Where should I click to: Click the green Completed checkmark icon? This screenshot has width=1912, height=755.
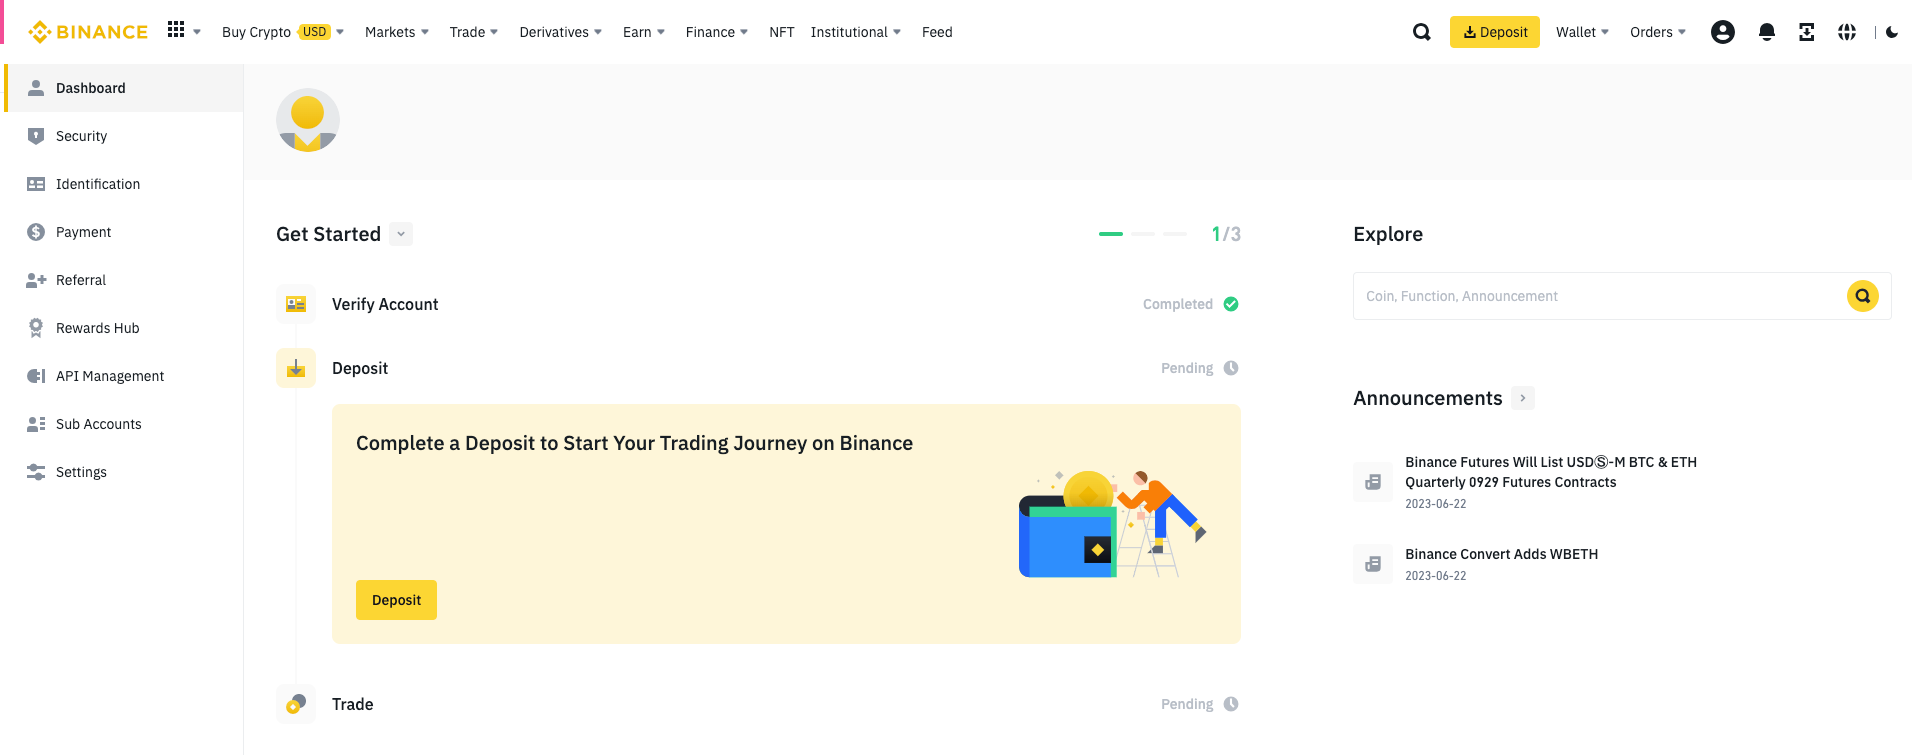tap(1231, 304)
